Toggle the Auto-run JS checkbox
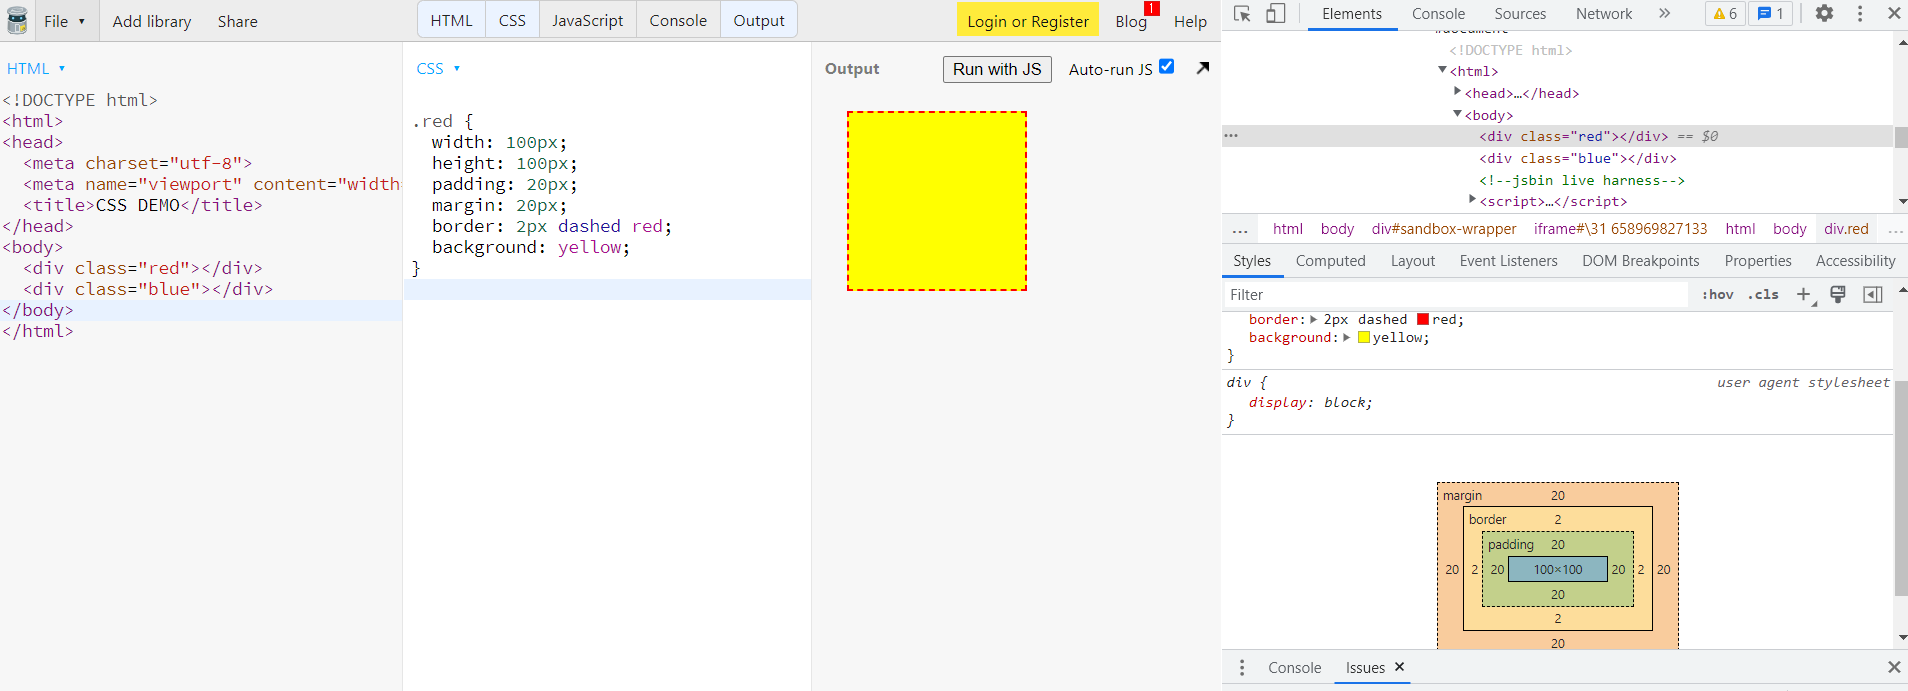 tap(1167, 67)
